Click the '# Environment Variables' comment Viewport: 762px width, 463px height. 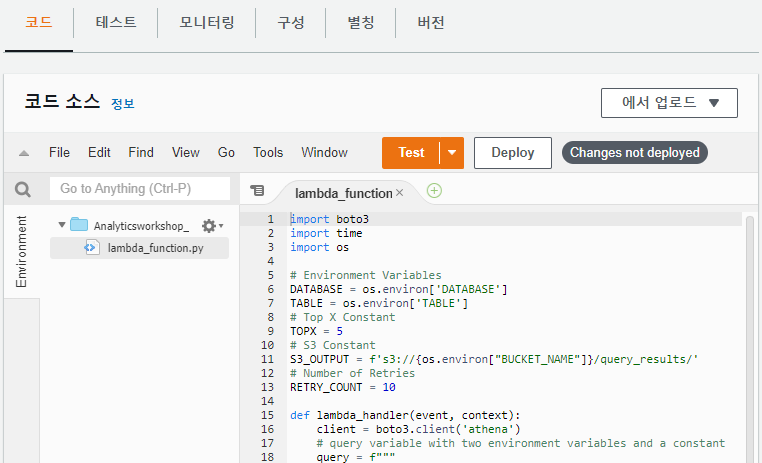(366, 275)
